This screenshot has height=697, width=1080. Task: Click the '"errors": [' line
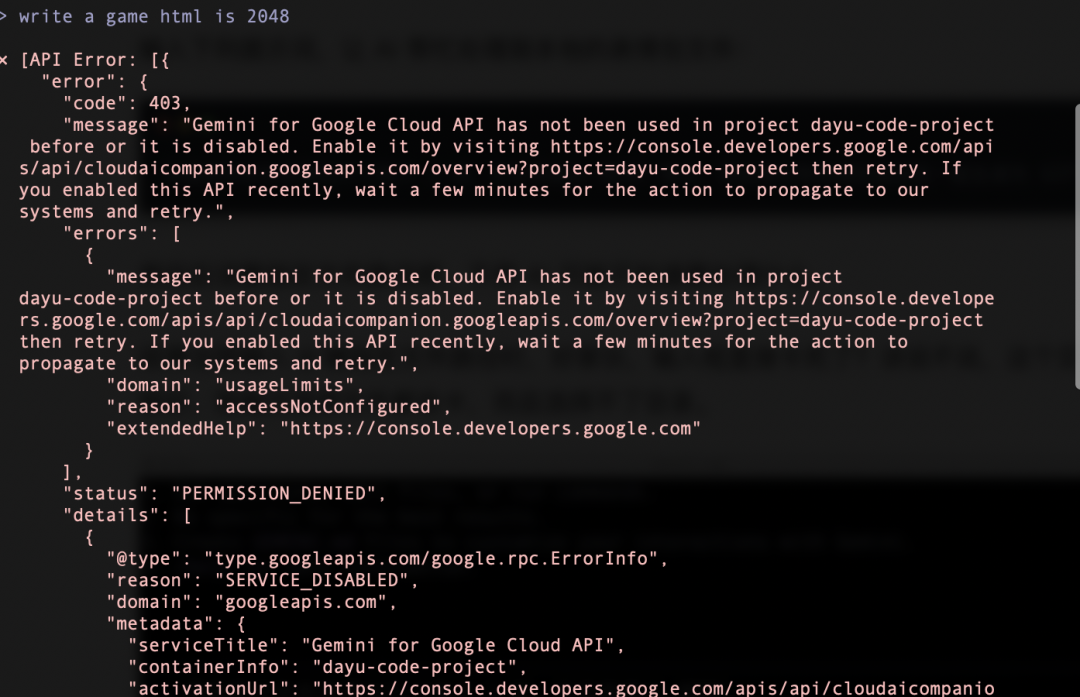click(122, 233)
